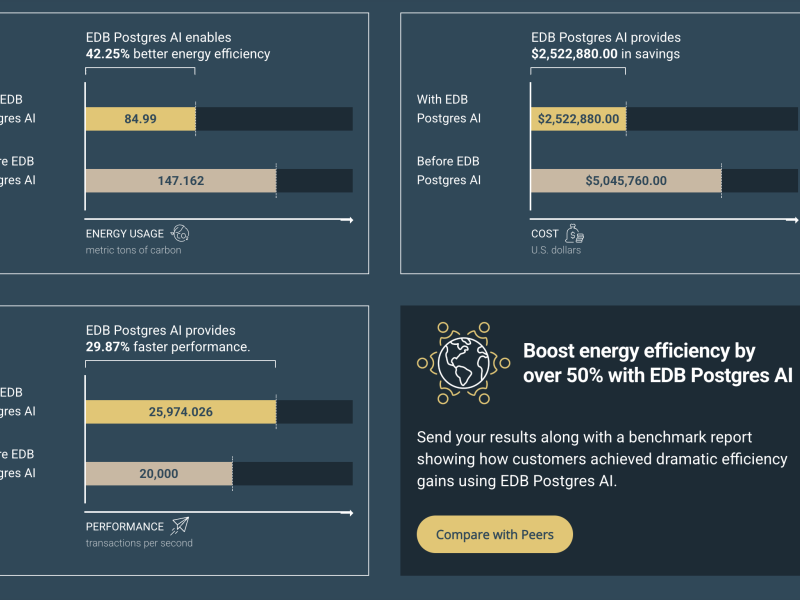Click the Cost money bag icon
Viewport: 800px width, 600px height.
(x=574, y=234)
